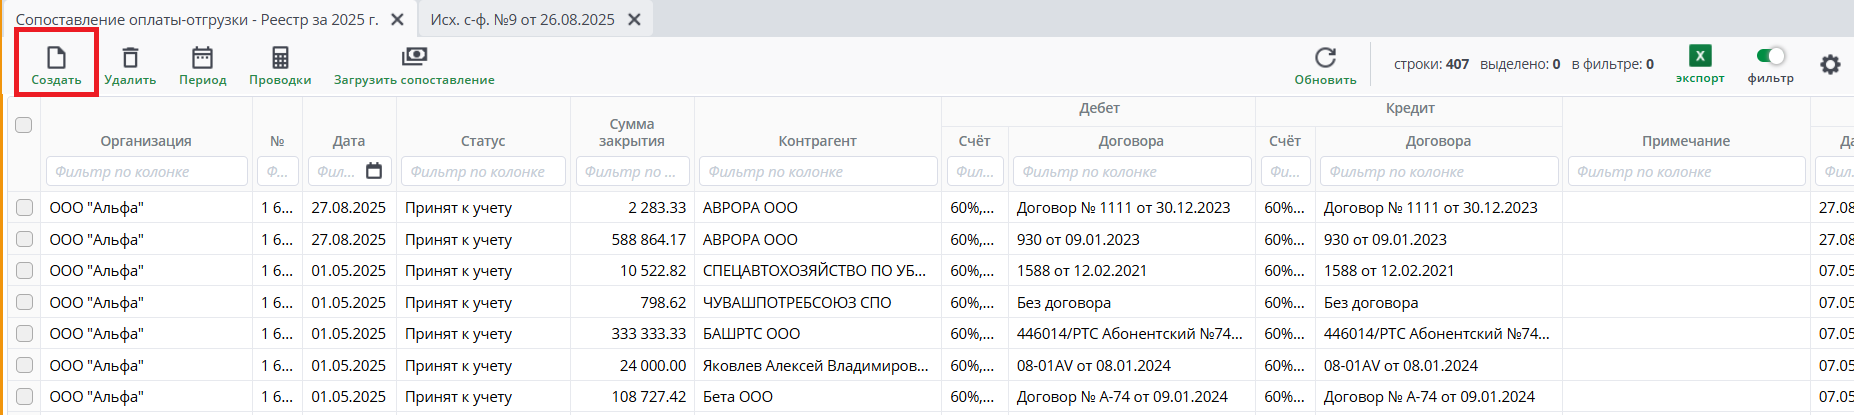Close the Исх. с-ф. №9 tab

click(634, 19)
